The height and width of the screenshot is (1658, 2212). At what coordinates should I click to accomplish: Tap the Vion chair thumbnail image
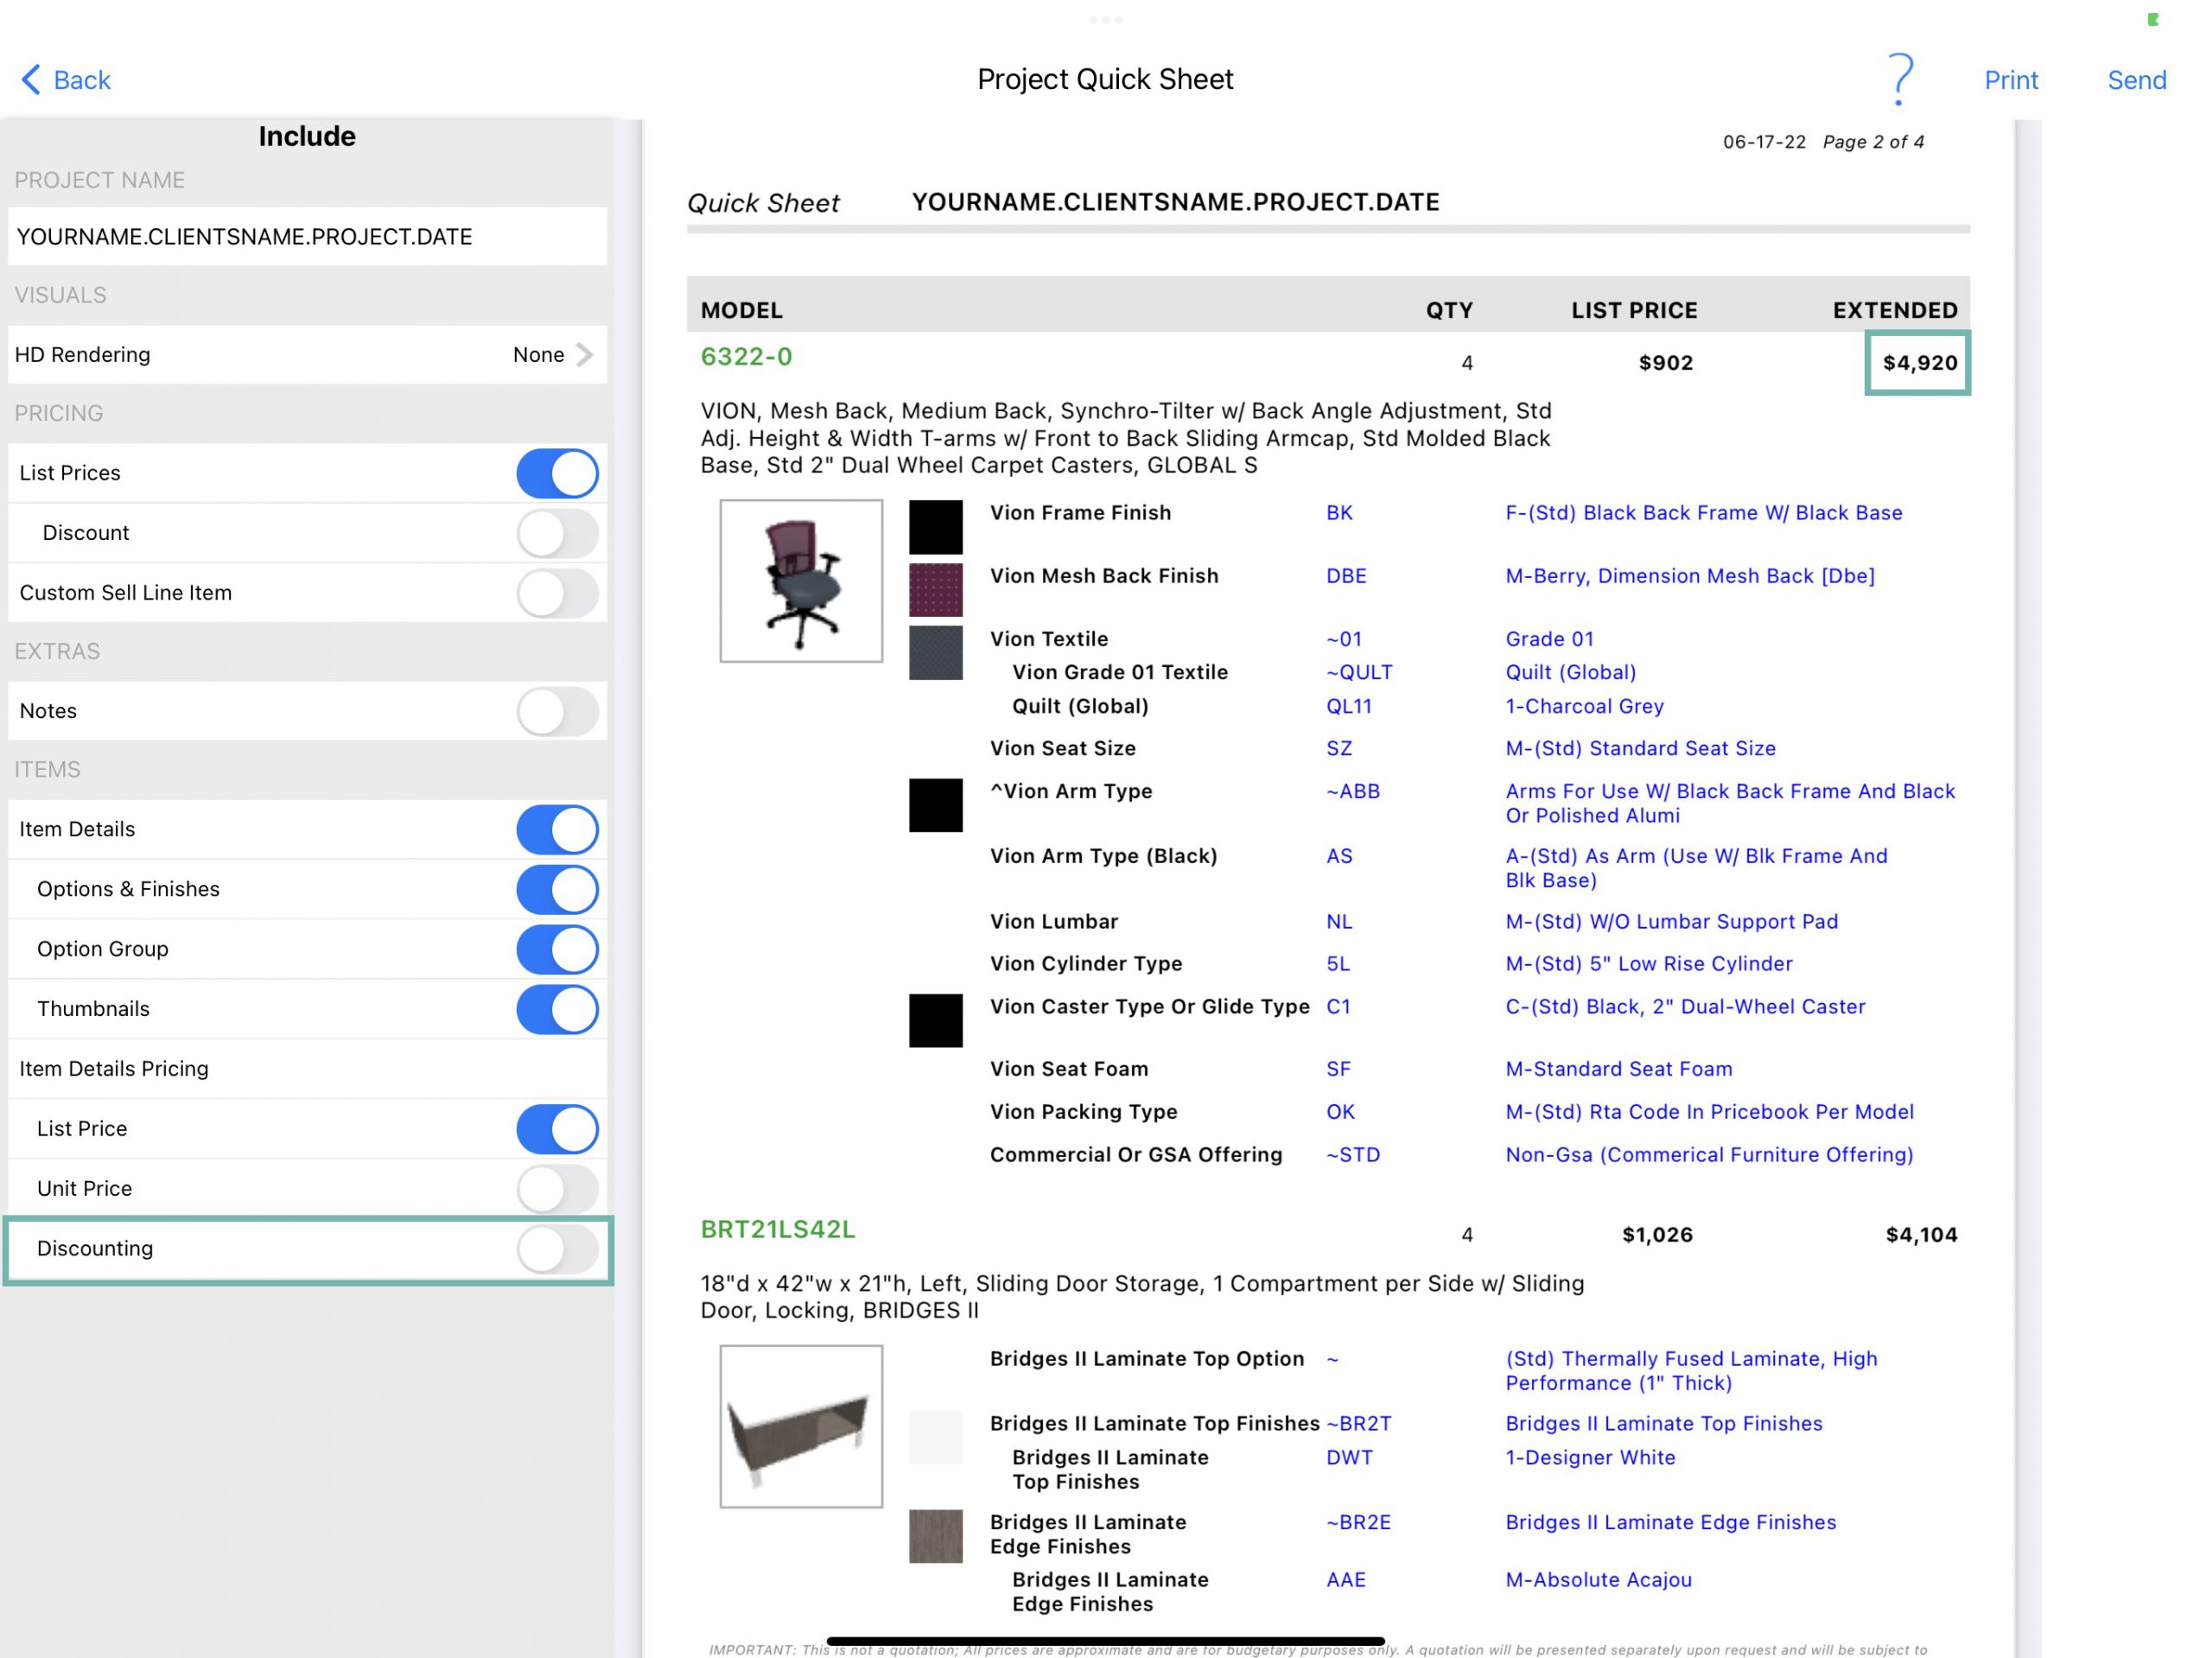(x=801, y=581)
